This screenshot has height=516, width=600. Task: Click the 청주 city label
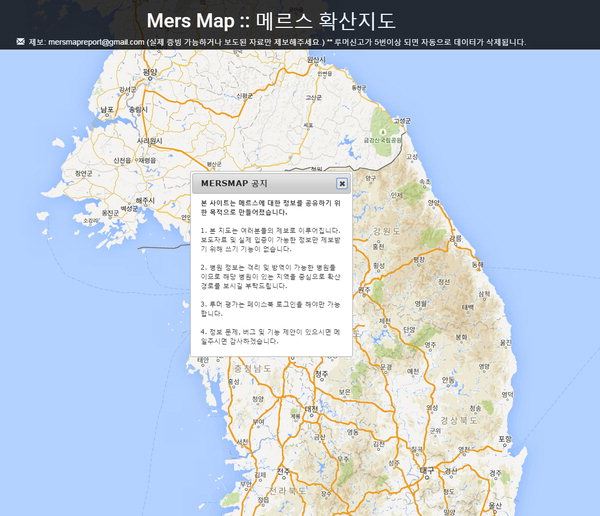point(321,374)
